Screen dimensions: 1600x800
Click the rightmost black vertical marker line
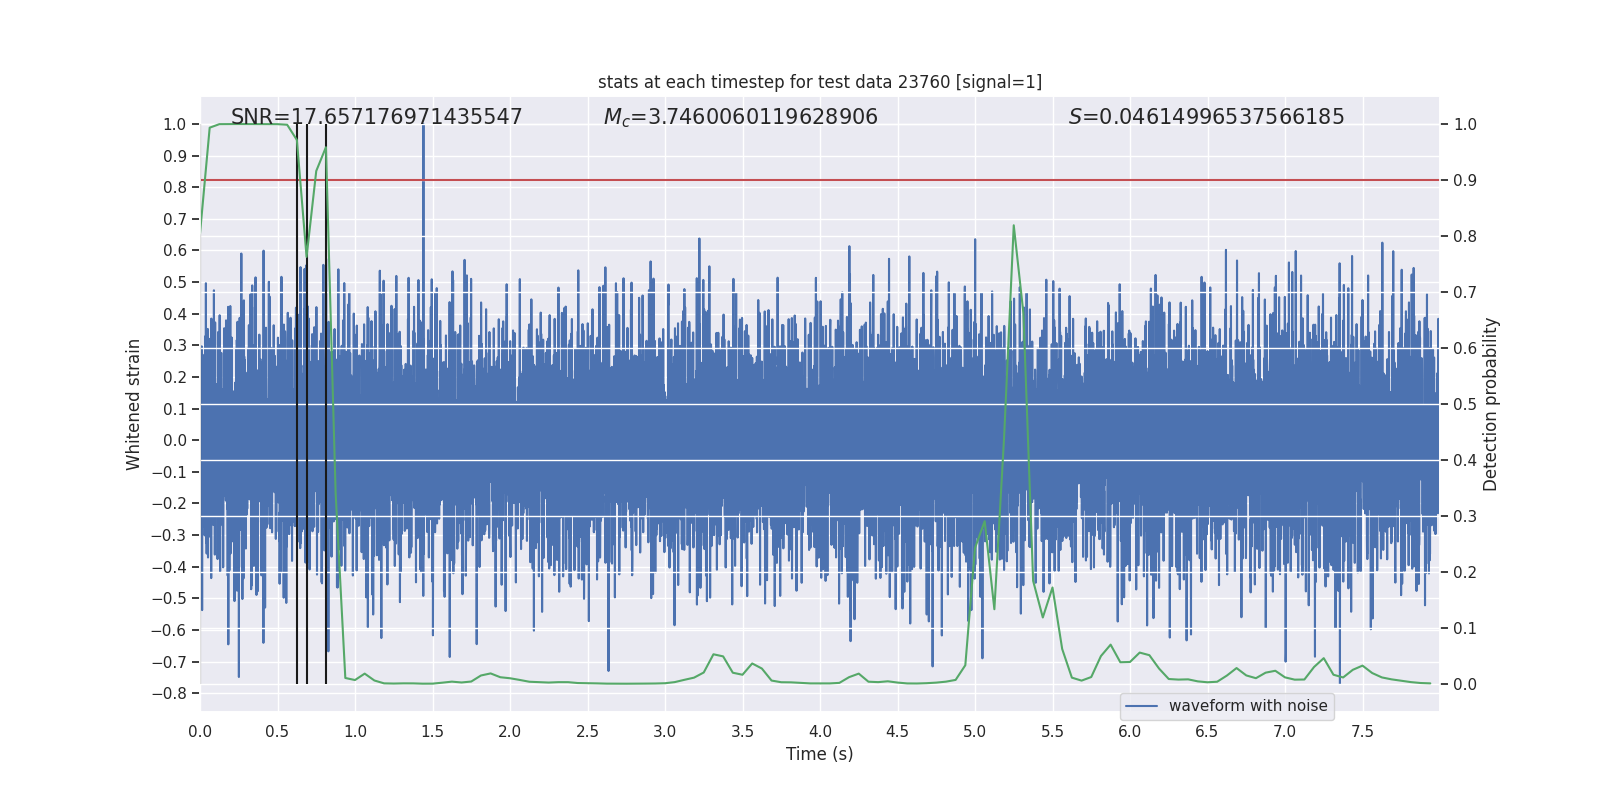pyautogui.click(x=326, y=400)
